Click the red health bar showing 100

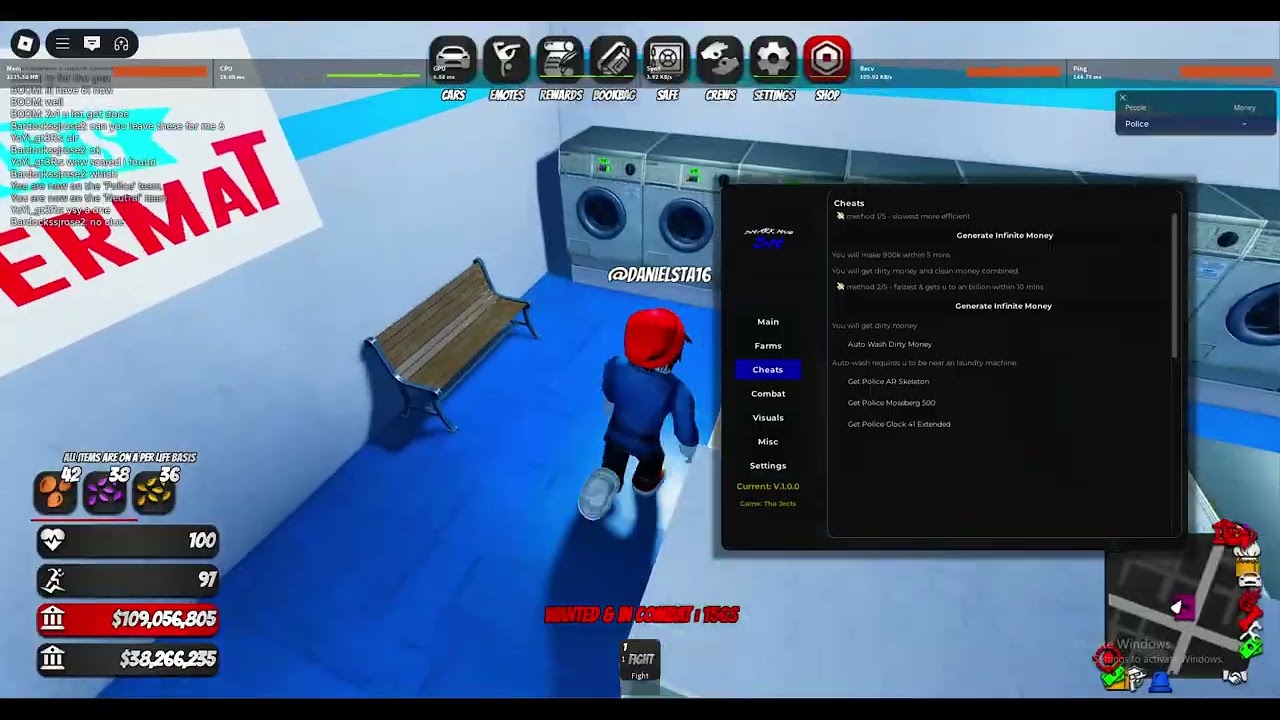(x=128, y=540)
